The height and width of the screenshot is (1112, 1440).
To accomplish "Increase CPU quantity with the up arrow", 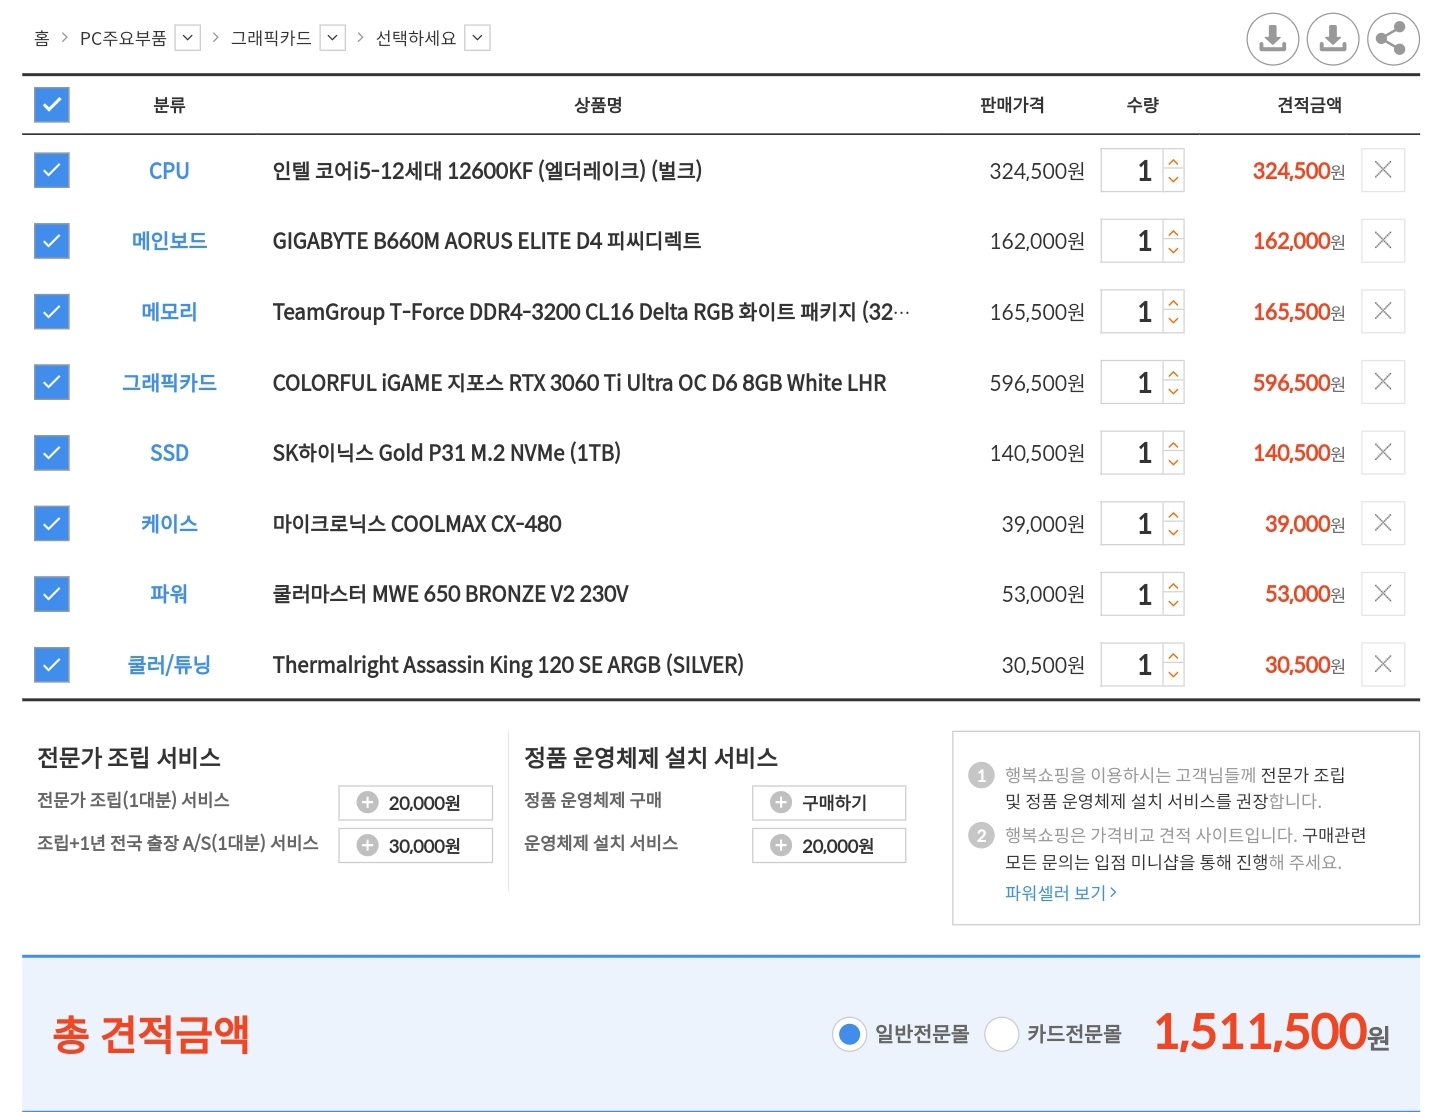I will click(1174, 160).
